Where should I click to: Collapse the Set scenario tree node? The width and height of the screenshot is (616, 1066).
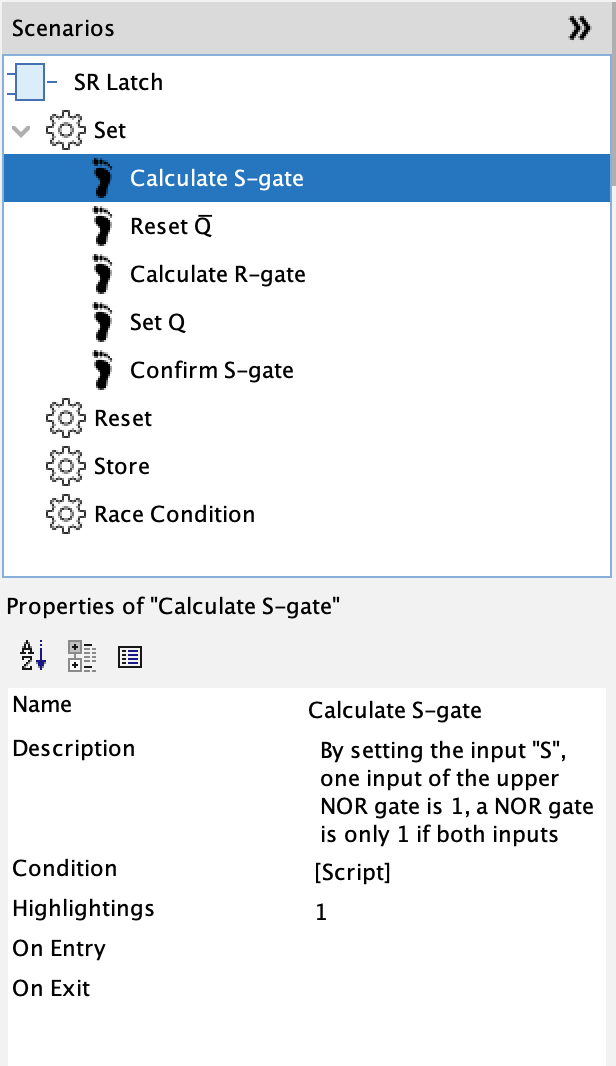21,131
